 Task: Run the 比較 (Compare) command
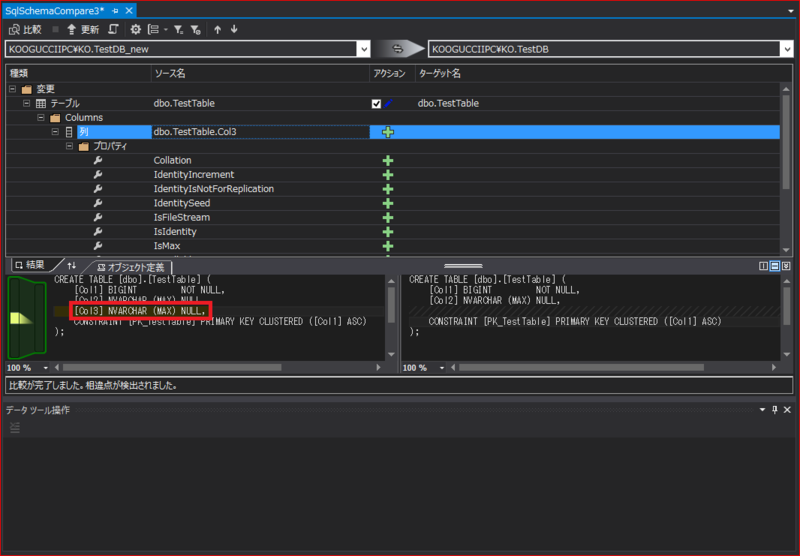[26, 30]
